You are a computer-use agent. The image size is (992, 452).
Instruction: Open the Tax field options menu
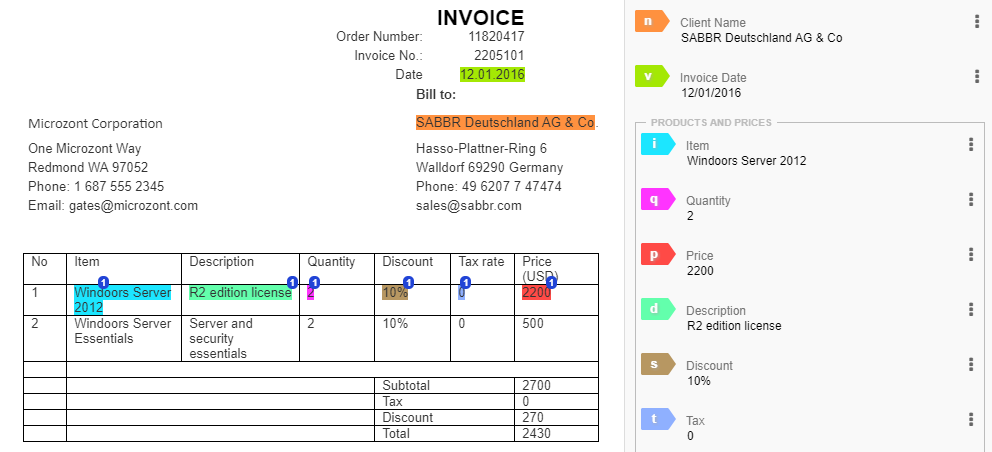pyautogui.click(x=971, y=420)
